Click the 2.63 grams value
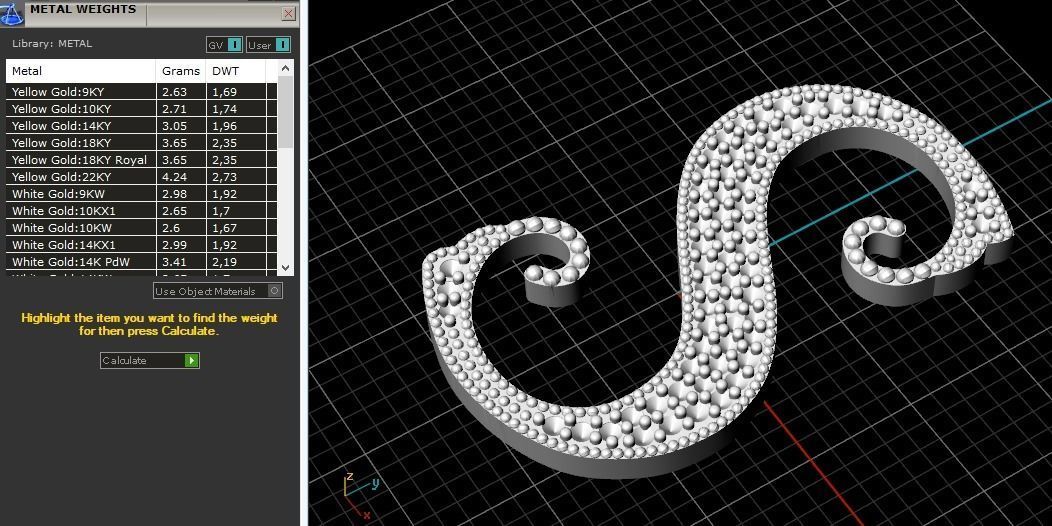The width and height of the screenshot is (1052, 526). pos(174,92)
